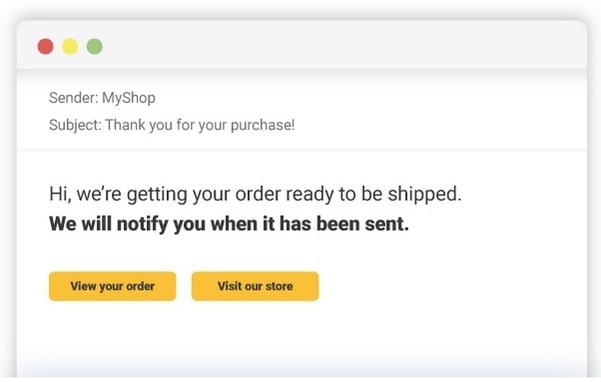Click the View your order button

tap(112, 286)
